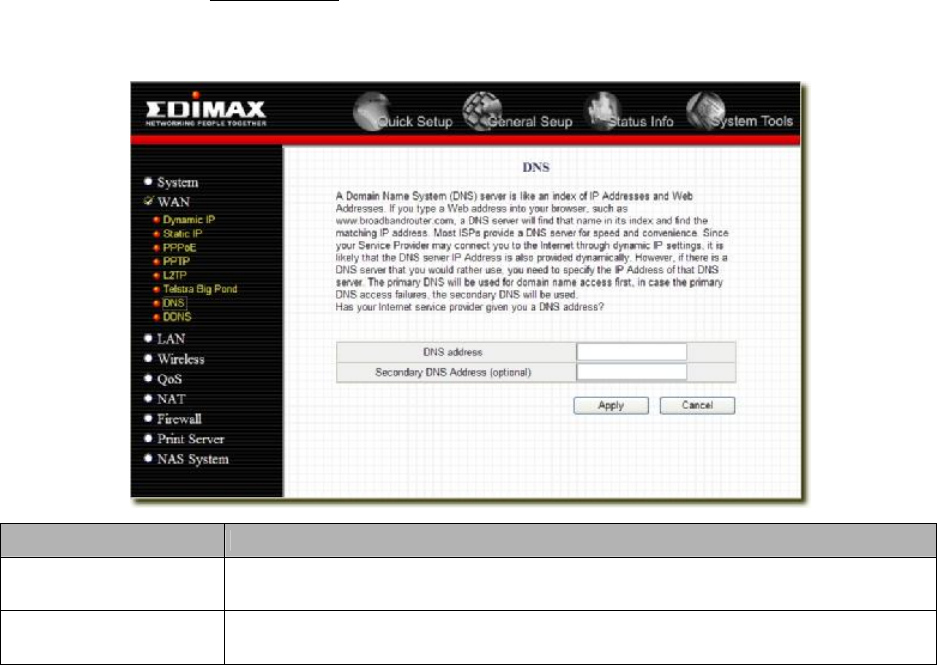The image size is (937, 665).
Task: Click the Firewall bullet icon
Action: tap(148, 418)
